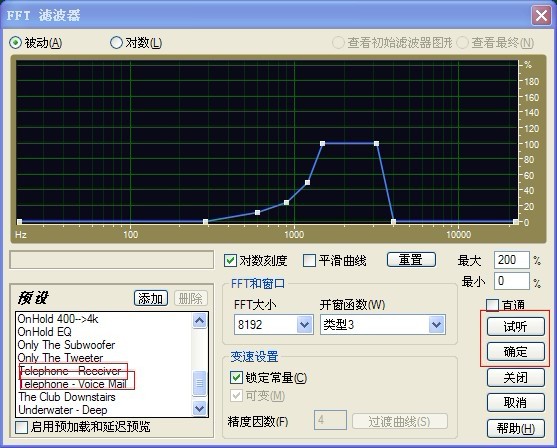Click the 取消 cancel button
Viewport: 557px width, 448px height.
515,403
